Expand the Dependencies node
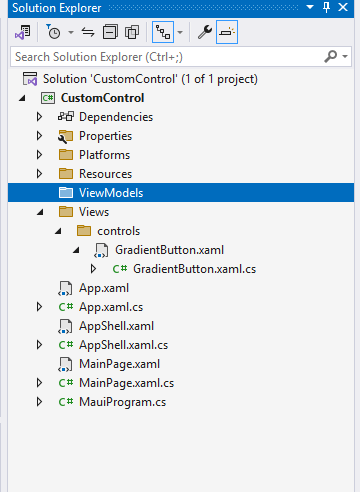Image resolution: width=360 pixels, height=492 pixels. pos(39,117)
